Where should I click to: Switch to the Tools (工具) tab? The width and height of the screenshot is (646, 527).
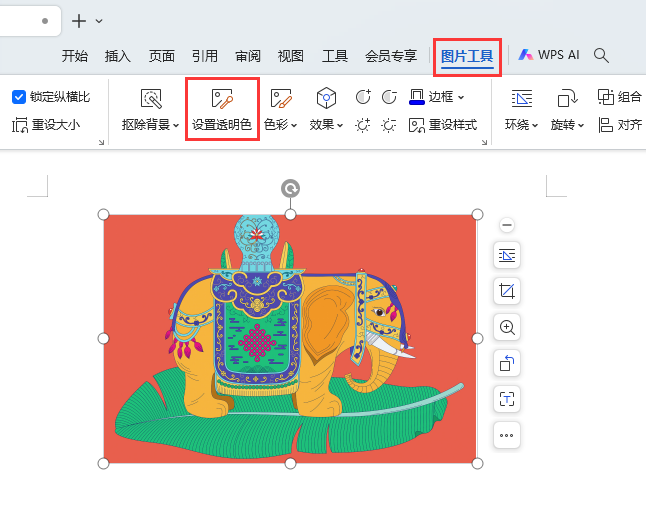335,56
